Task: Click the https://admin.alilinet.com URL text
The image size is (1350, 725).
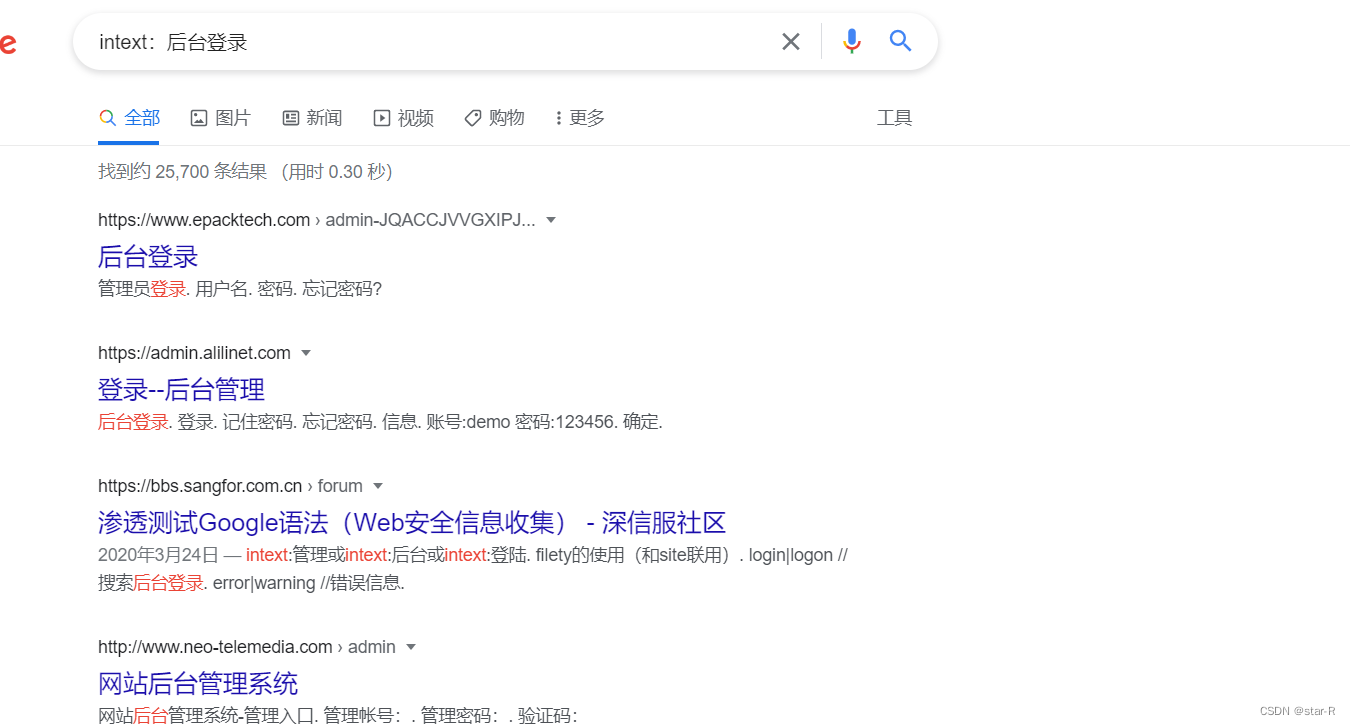Action: click(x=194, y=353)
